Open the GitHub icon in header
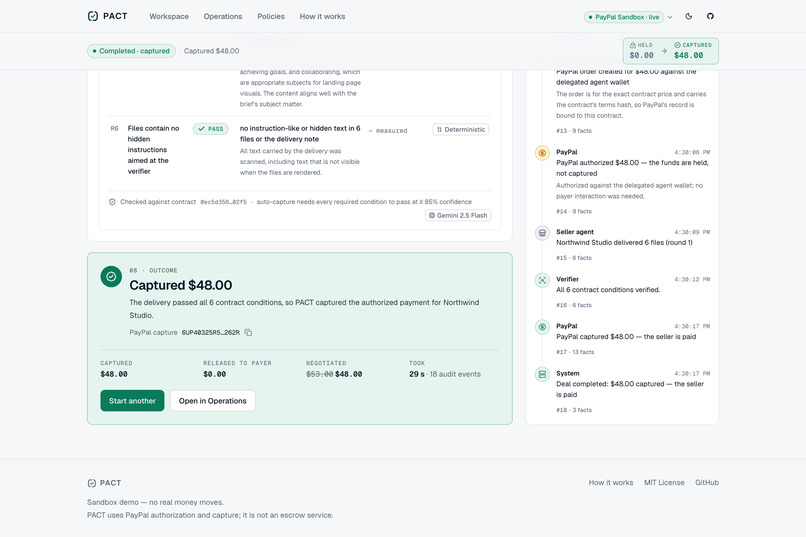This screenshot has height=537, width=806. [710, 16]
